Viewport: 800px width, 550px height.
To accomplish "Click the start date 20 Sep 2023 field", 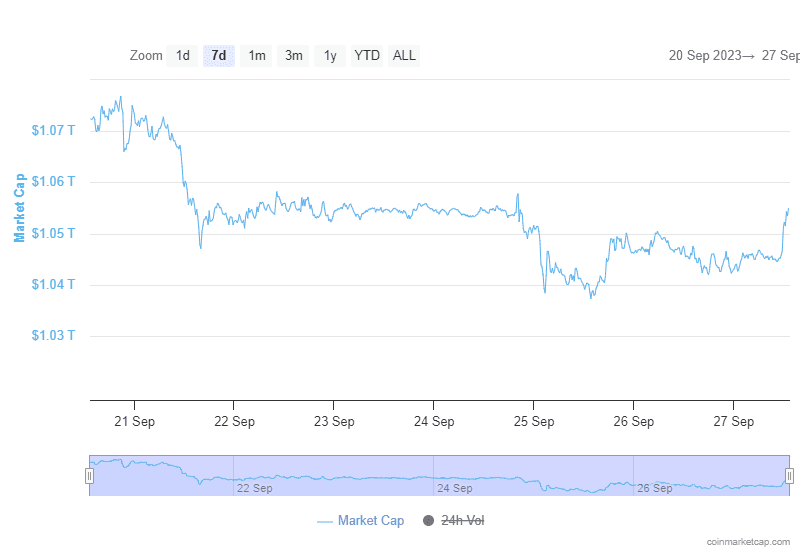I will 705,56.
